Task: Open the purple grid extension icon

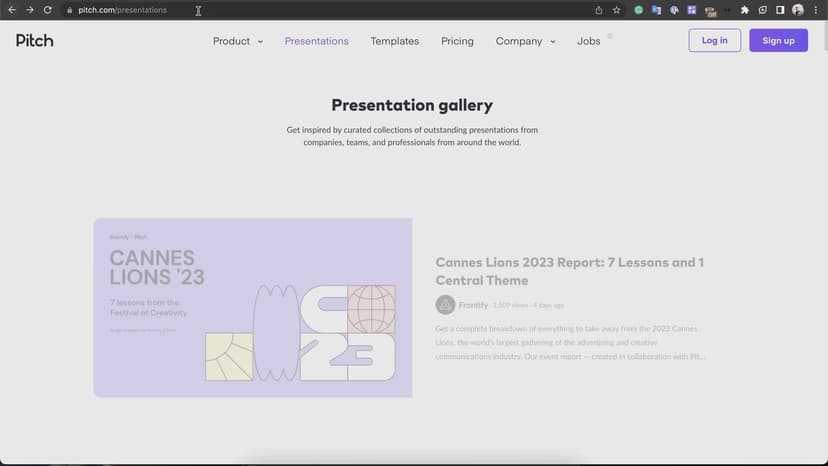Action: pos(692,10)
